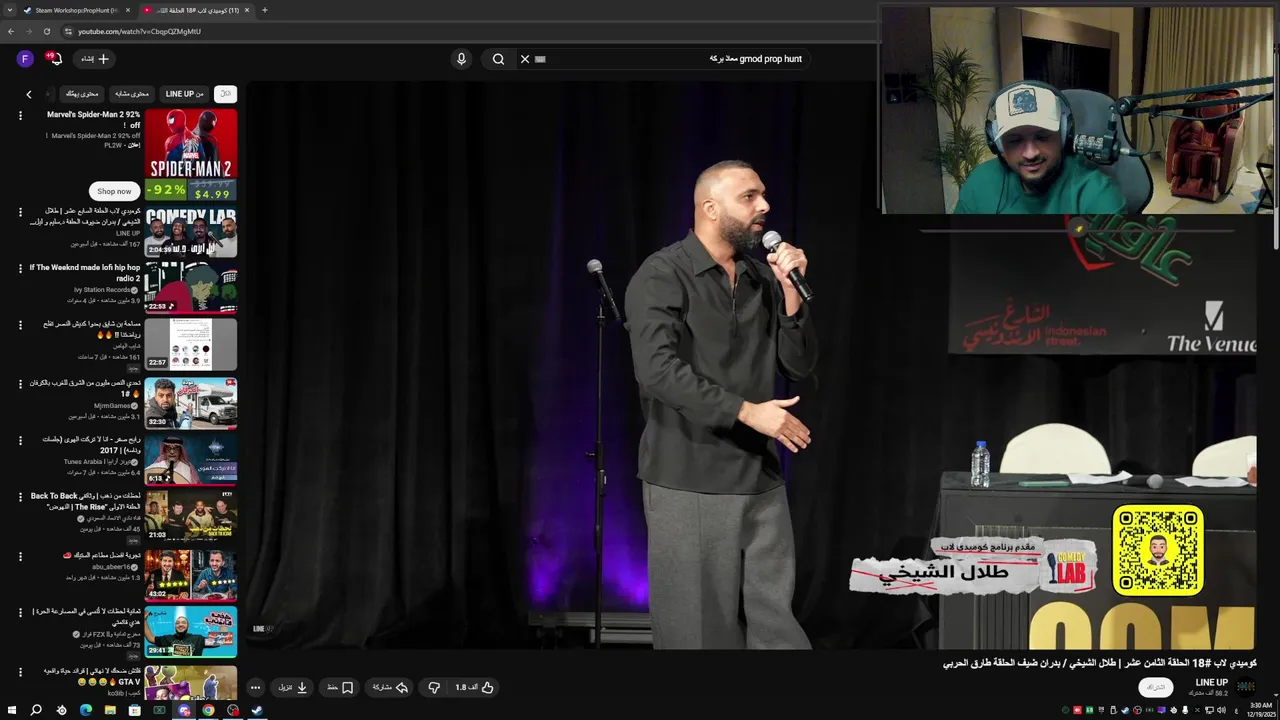The height and width of the screenshot is (720, 1280).
Task: Save the video with the bookmark button
Action: click(340, 688)
